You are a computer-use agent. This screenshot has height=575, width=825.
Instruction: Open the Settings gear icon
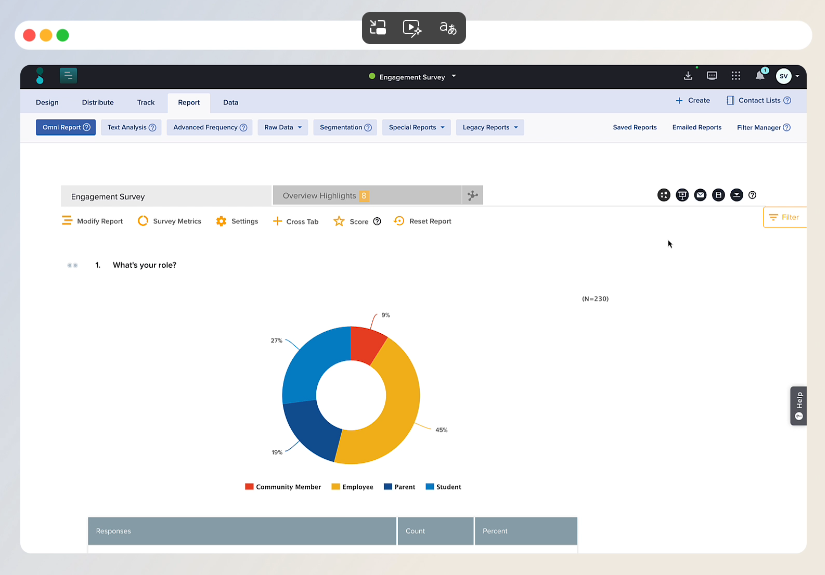(x=221, y=221)
